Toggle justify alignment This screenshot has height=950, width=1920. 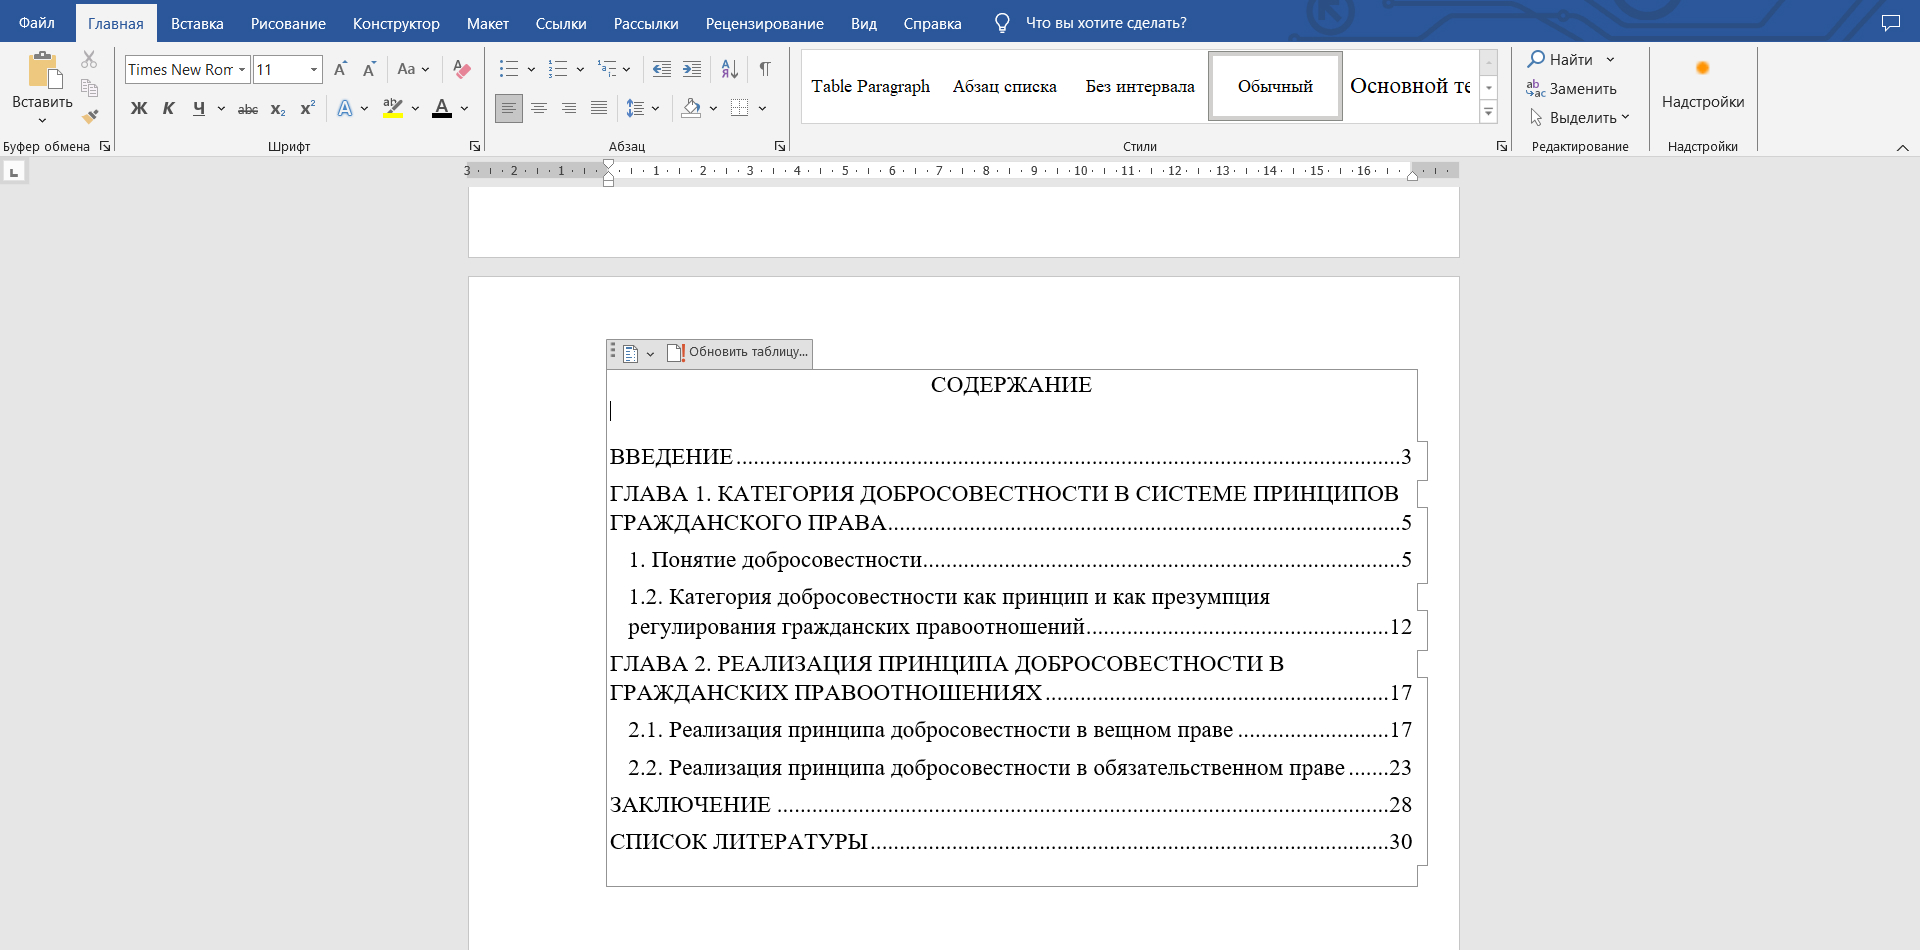[x=599, y=108]
